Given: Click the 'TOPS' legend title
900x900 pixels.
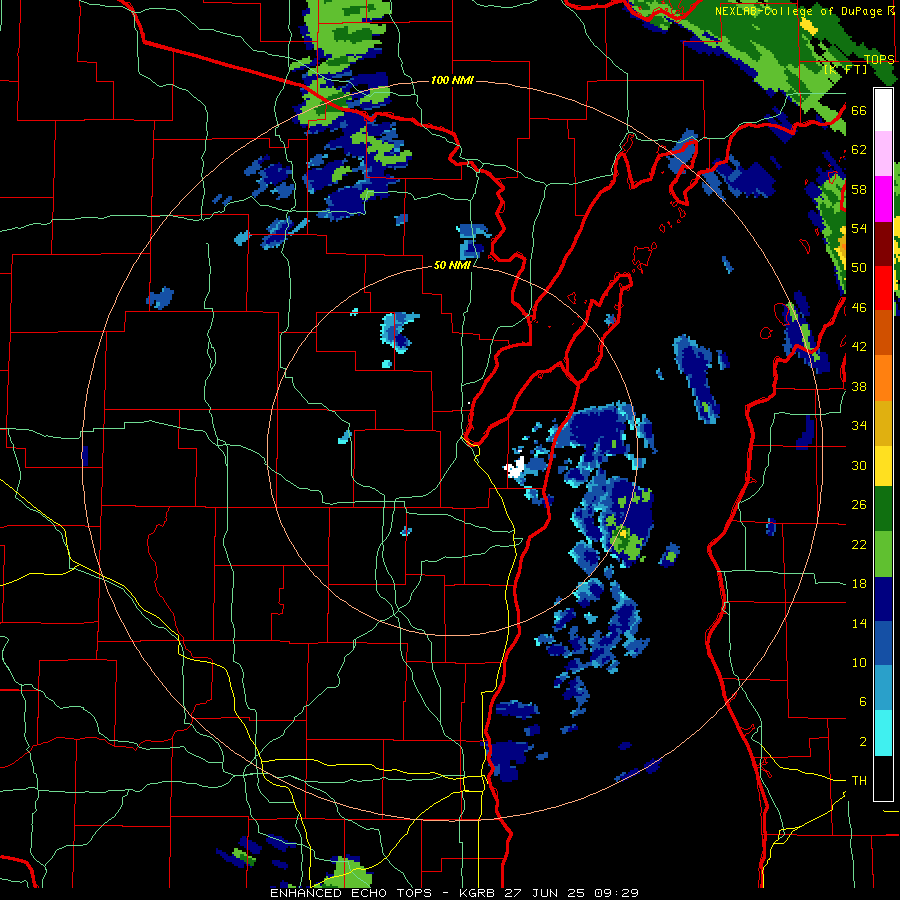Looking at the screenshot, I should tap(879, 59).
